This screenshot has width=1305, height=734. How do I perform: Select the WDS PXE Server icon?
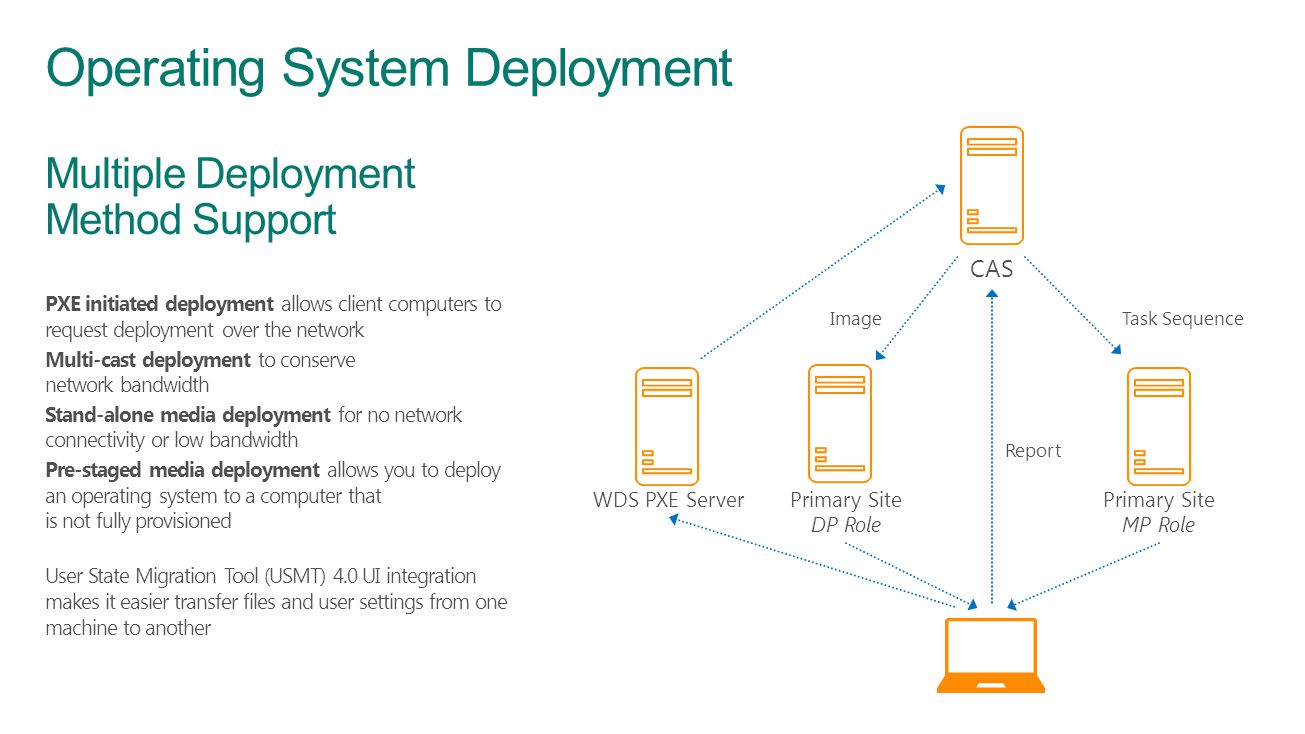pos(666,426)
